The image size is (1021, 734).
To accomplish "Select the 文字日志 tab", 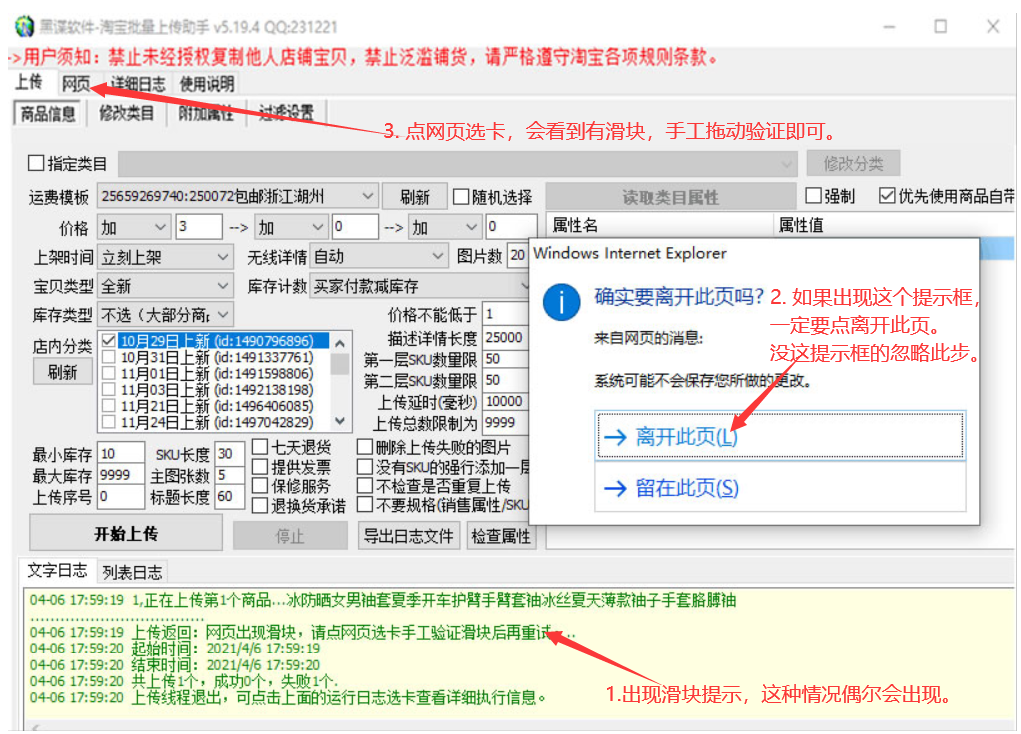I will 57,571.
